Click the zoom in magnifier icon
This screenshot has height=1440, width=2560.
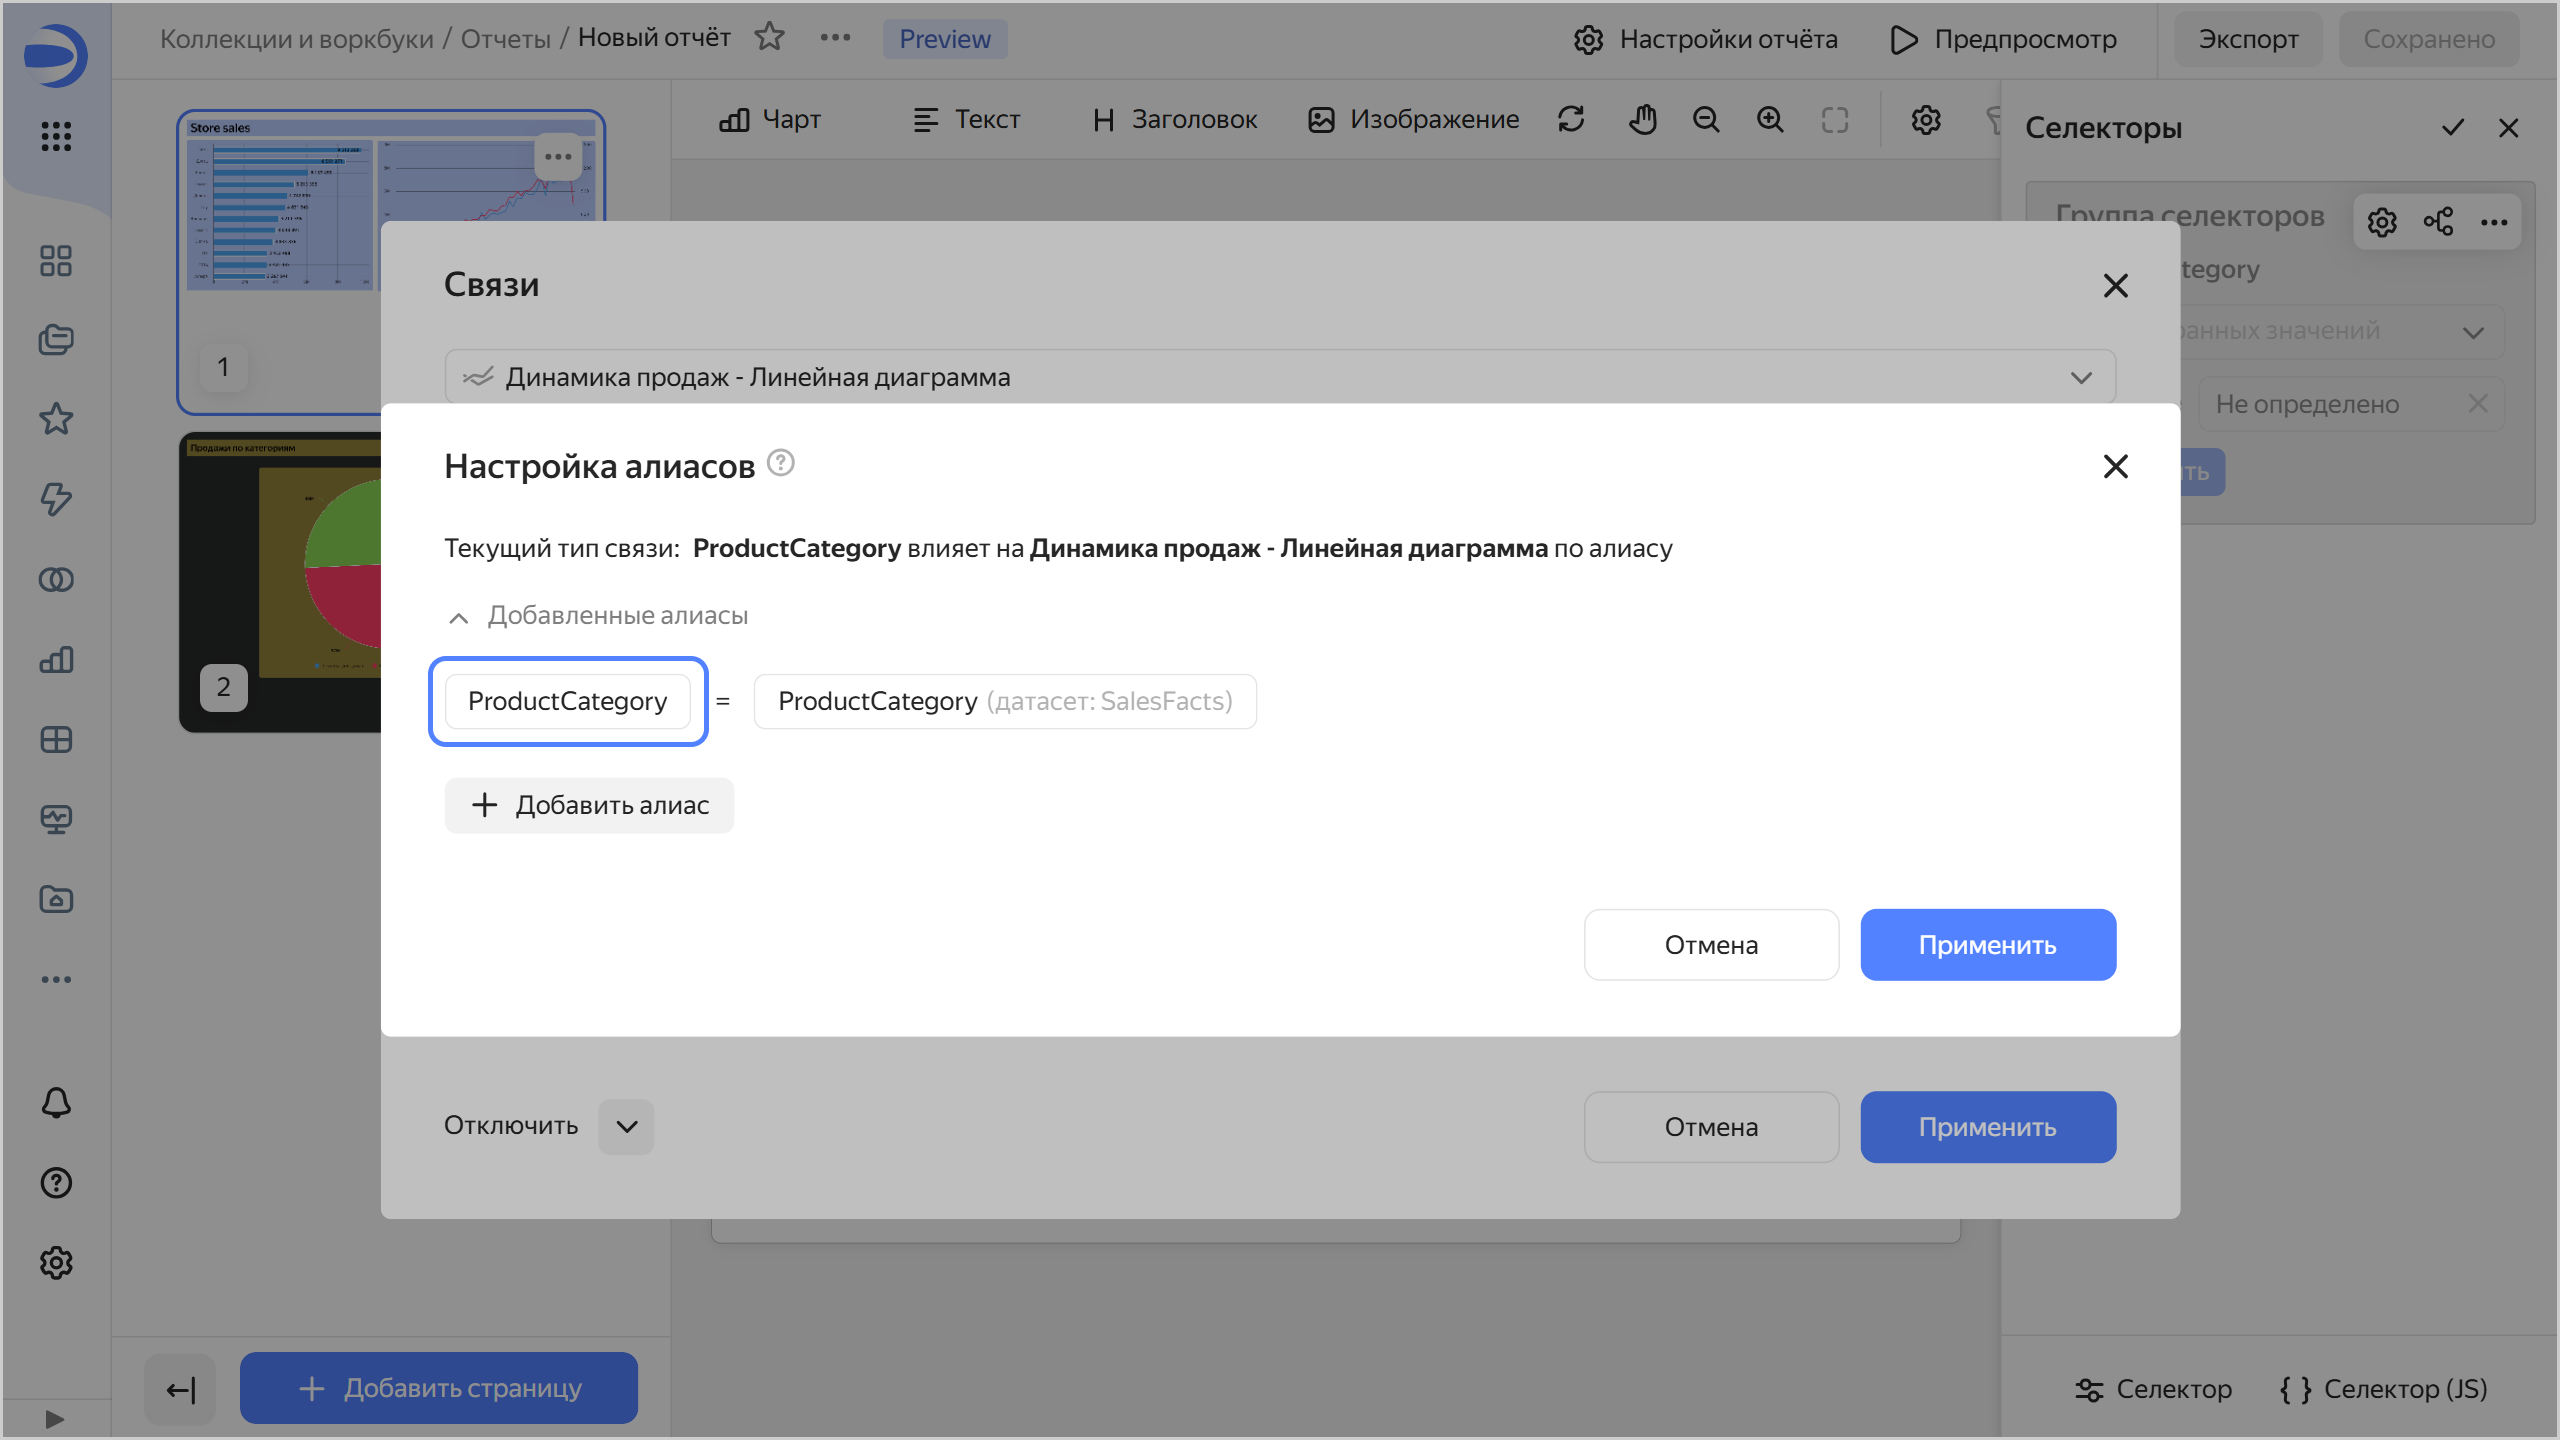[x=1770, y=120]
